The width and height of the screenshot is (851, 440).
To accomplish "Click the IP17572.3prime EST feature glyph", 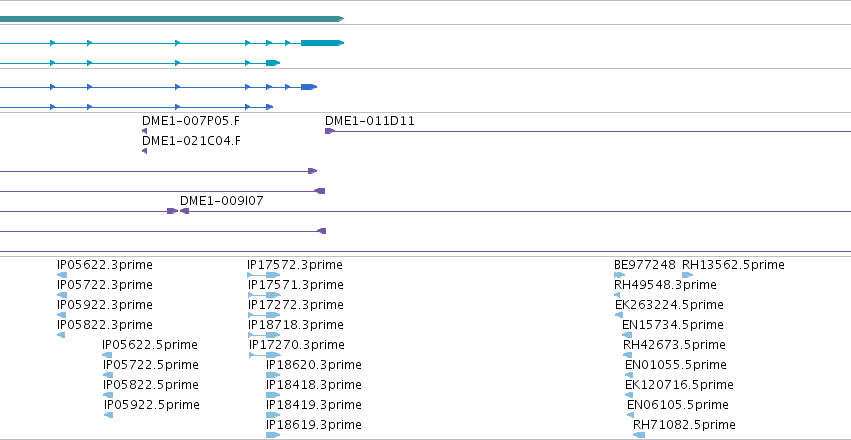I will coord(264,275).
